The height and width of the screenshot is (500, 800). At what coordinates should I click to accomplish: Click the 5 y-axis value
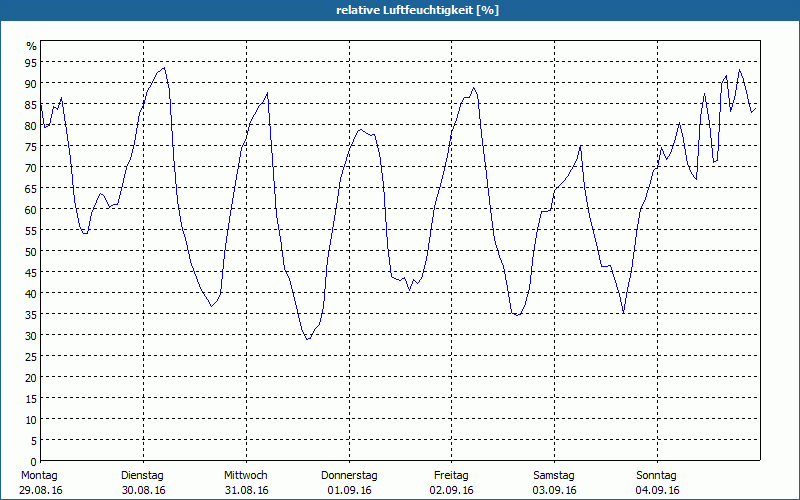tap(34, 440)
